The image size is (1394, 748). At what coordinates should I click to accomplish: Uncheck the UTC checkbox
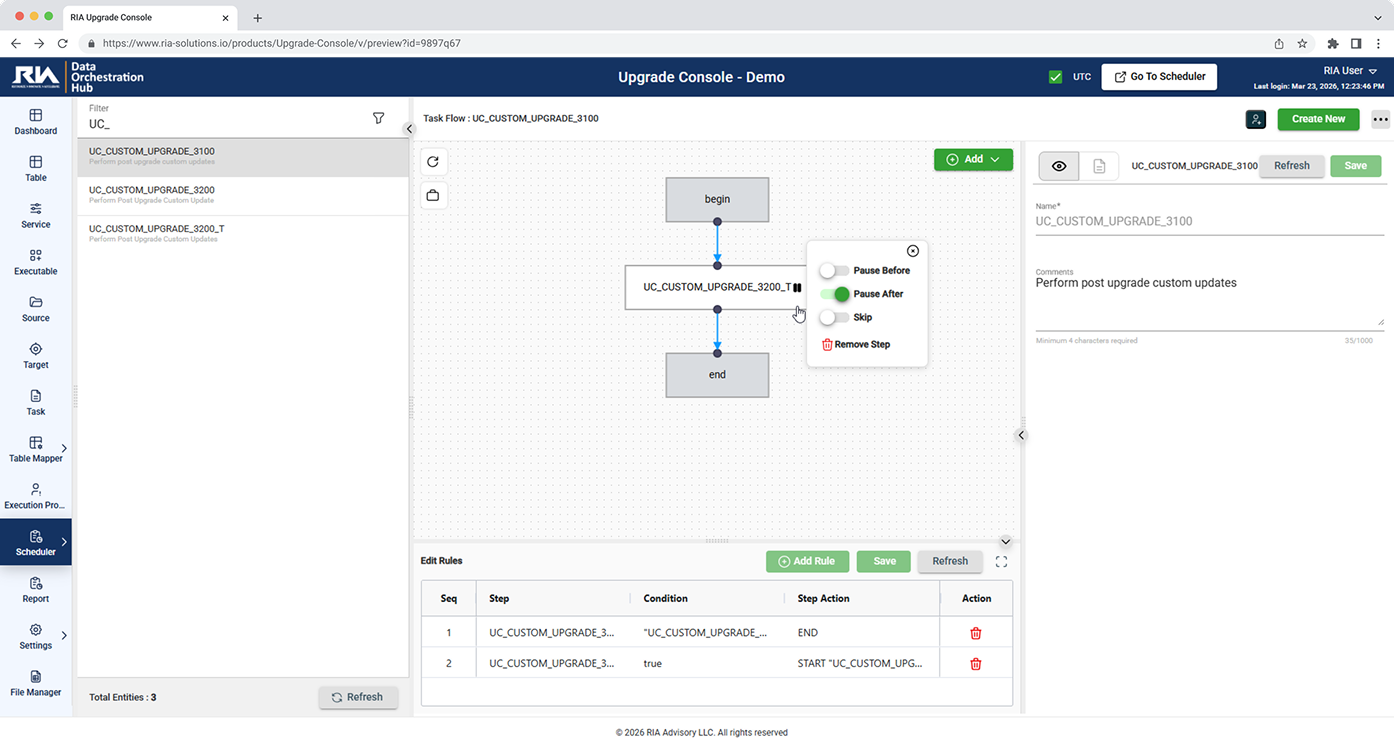(x=1055, y=77)
